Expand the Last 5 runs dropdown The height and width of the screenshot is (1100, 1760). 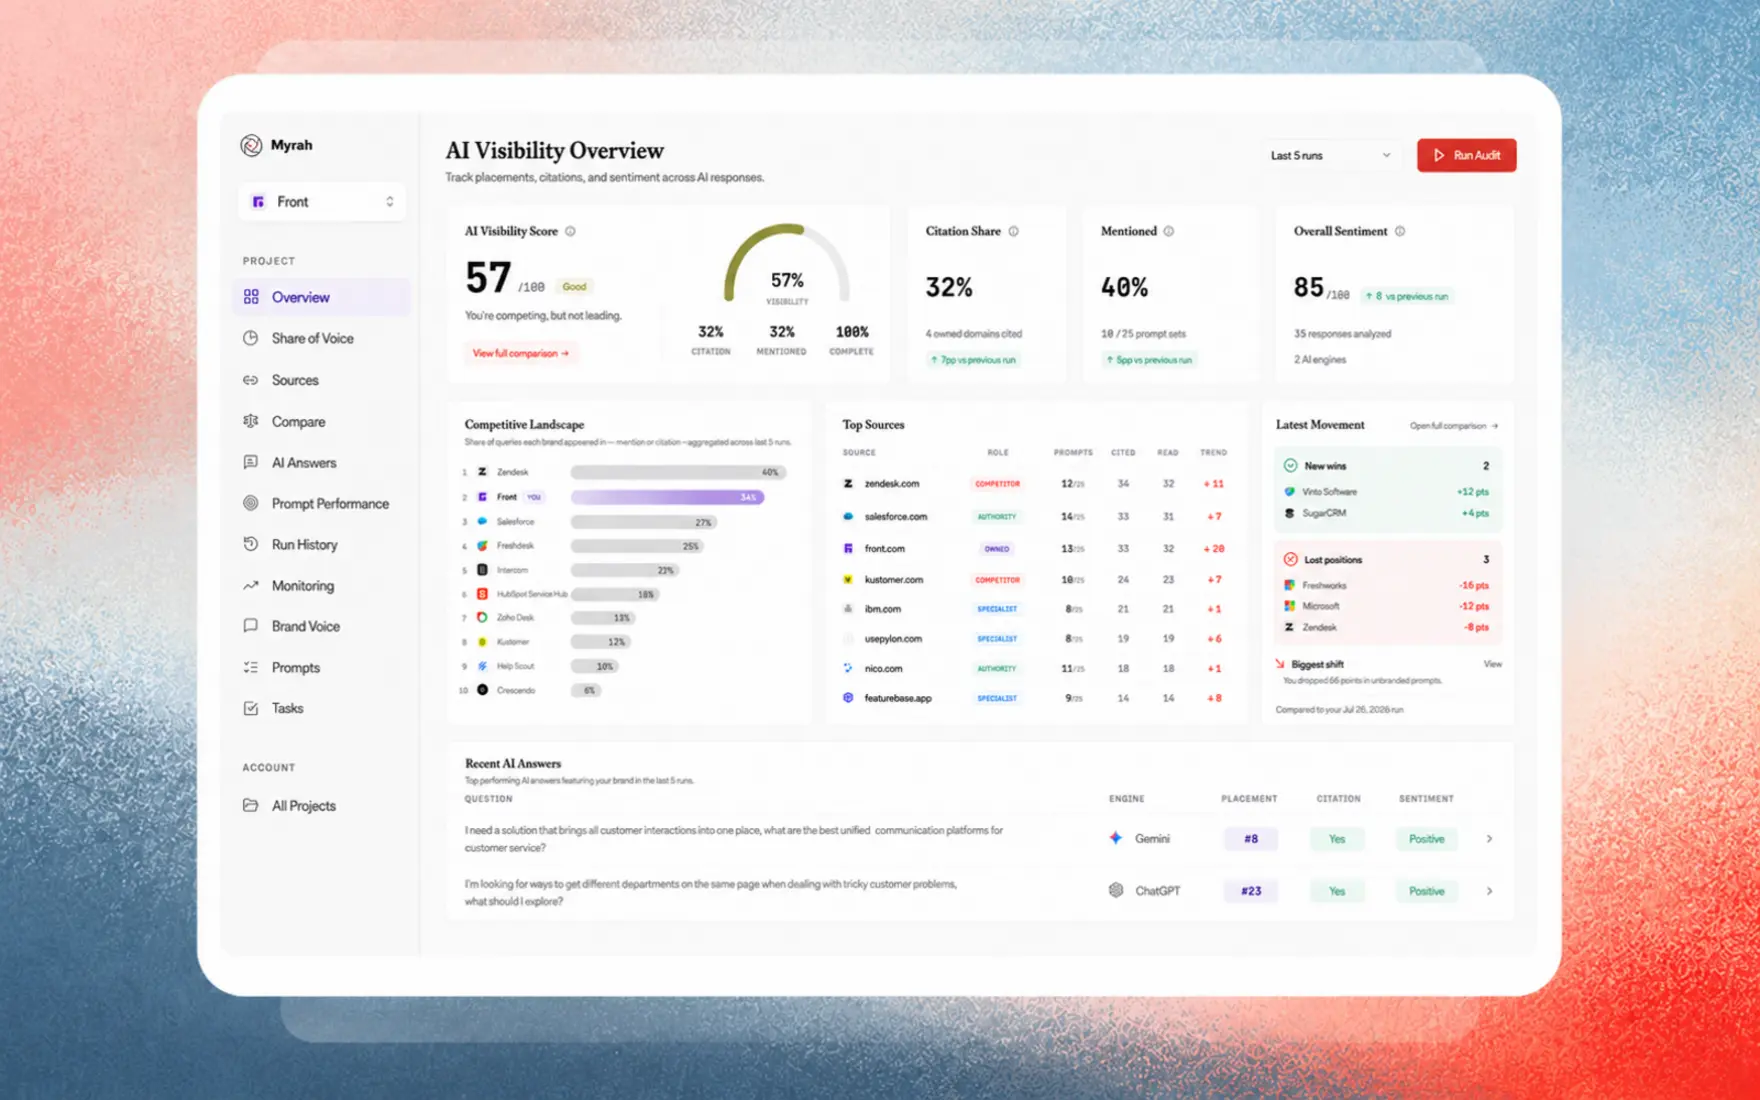click(x=1330, y=156)
